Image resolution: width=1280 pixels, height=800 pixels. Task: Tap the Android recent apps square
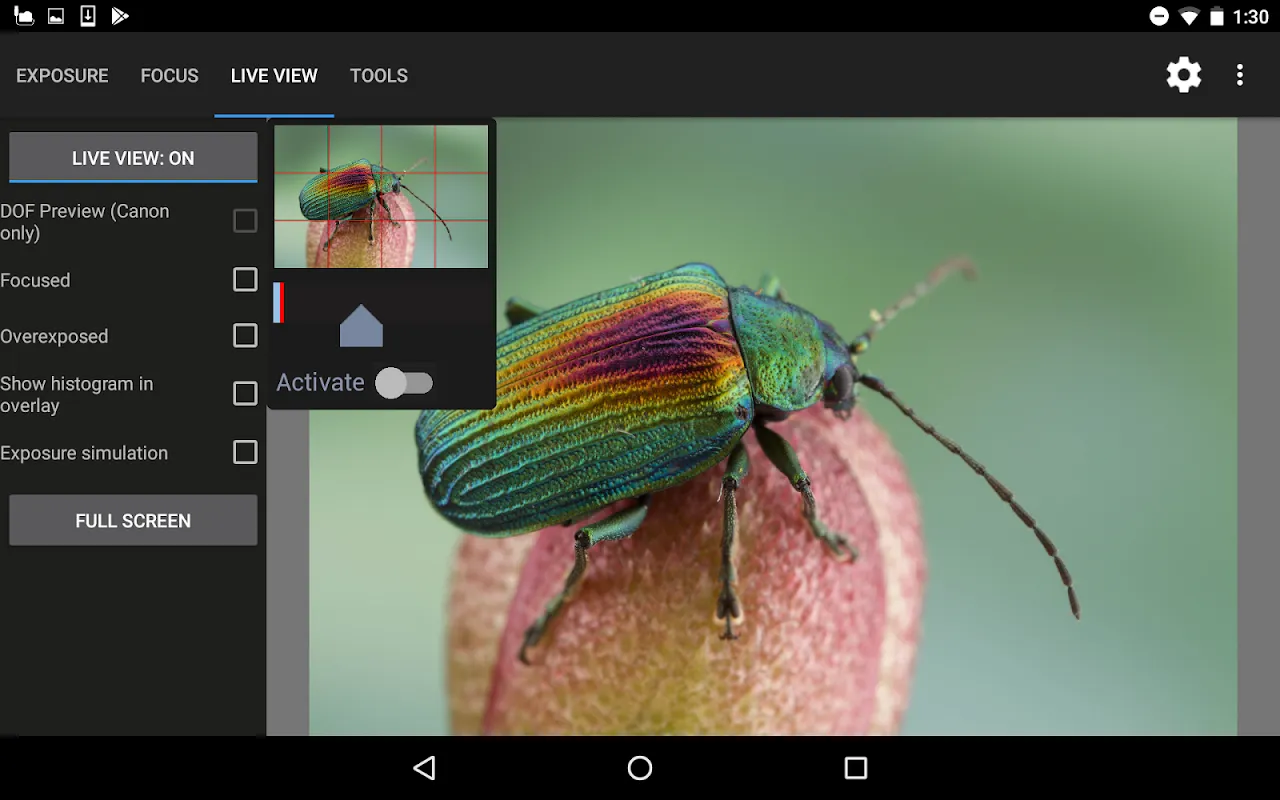856,768
